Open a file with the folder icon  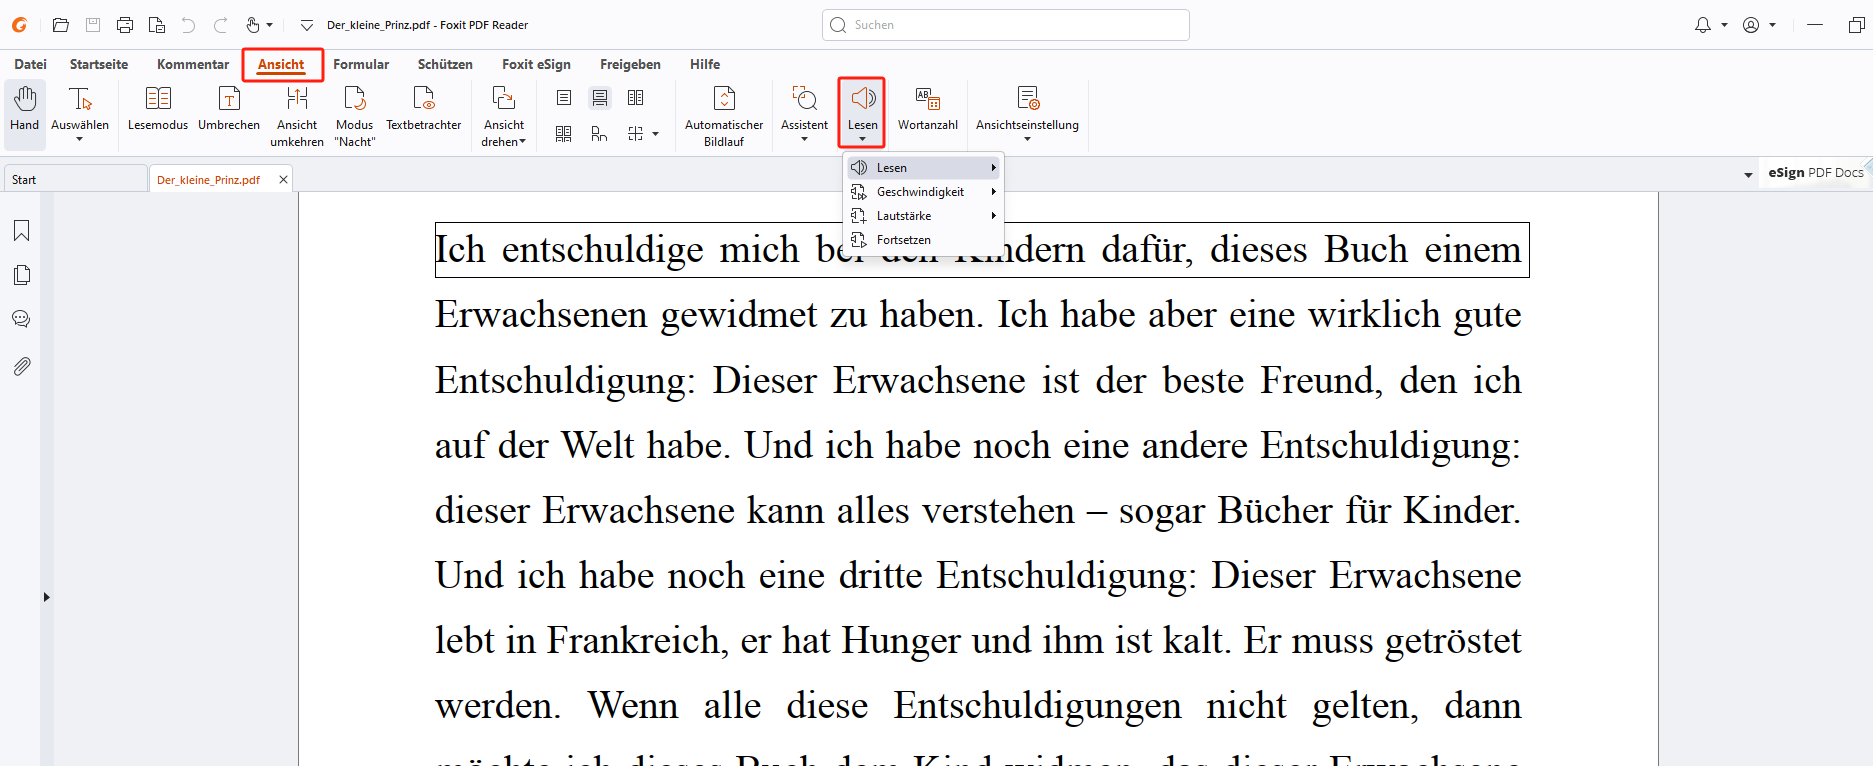pyautogui.click(x=61, y=25)
